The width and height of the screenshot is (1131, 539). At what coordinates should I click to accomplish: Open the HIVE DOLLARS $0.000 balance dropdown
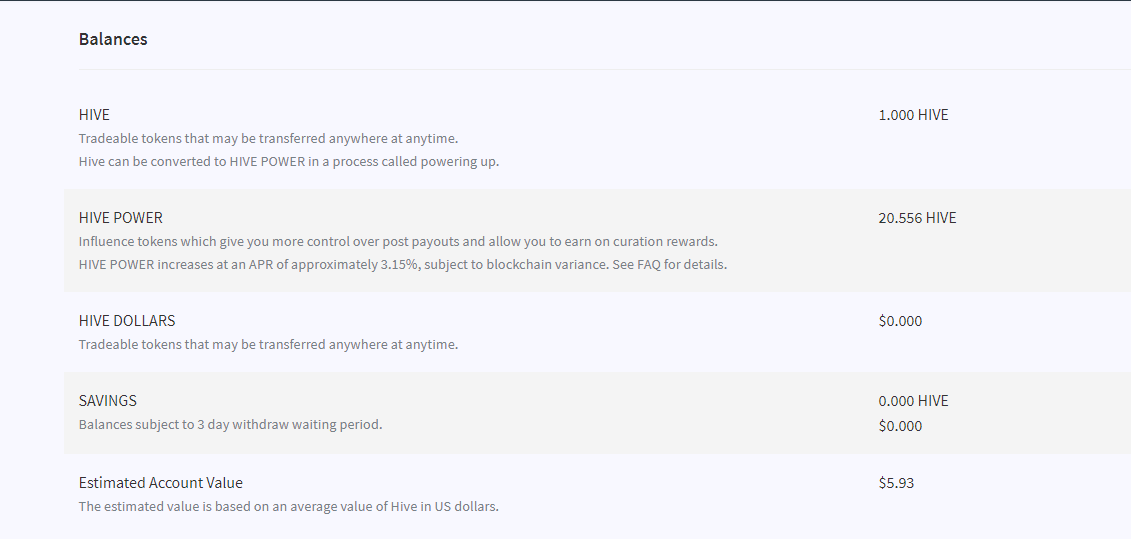(x=900, y=321)
